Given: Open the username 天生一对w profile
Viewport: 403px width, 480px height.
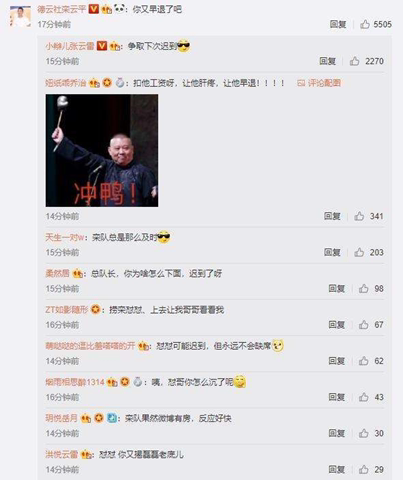Looking at the screenshot, I should [x=65, y=237].
